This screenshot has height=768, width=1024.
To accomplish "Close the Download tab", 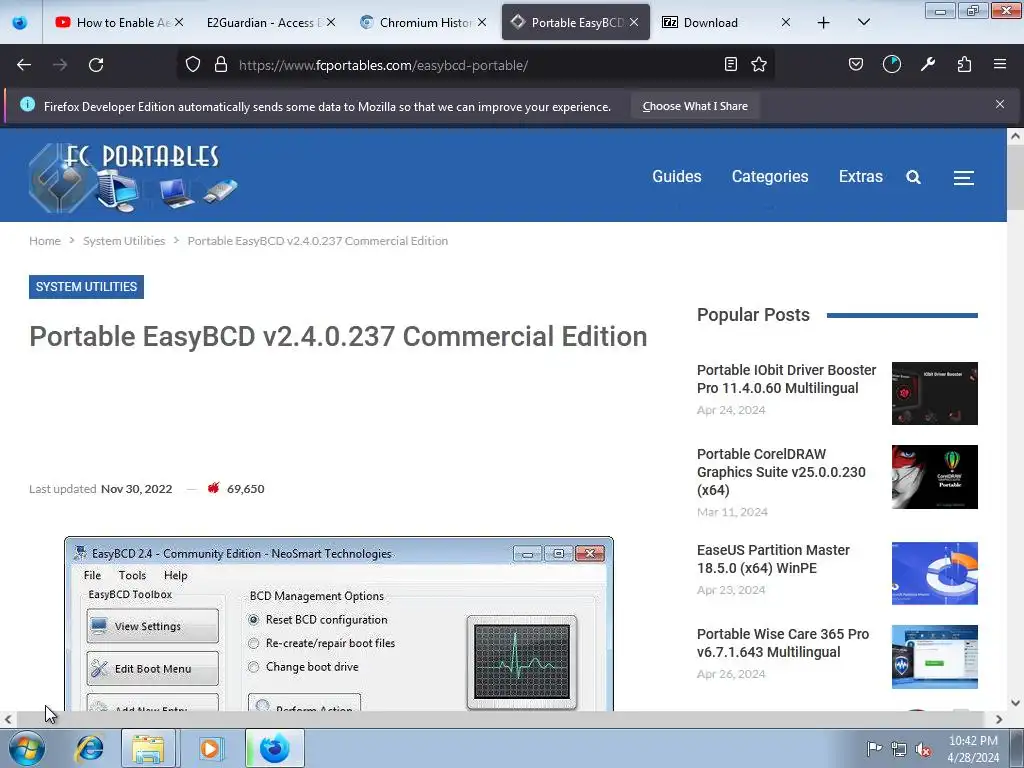I will pos(786,22).
